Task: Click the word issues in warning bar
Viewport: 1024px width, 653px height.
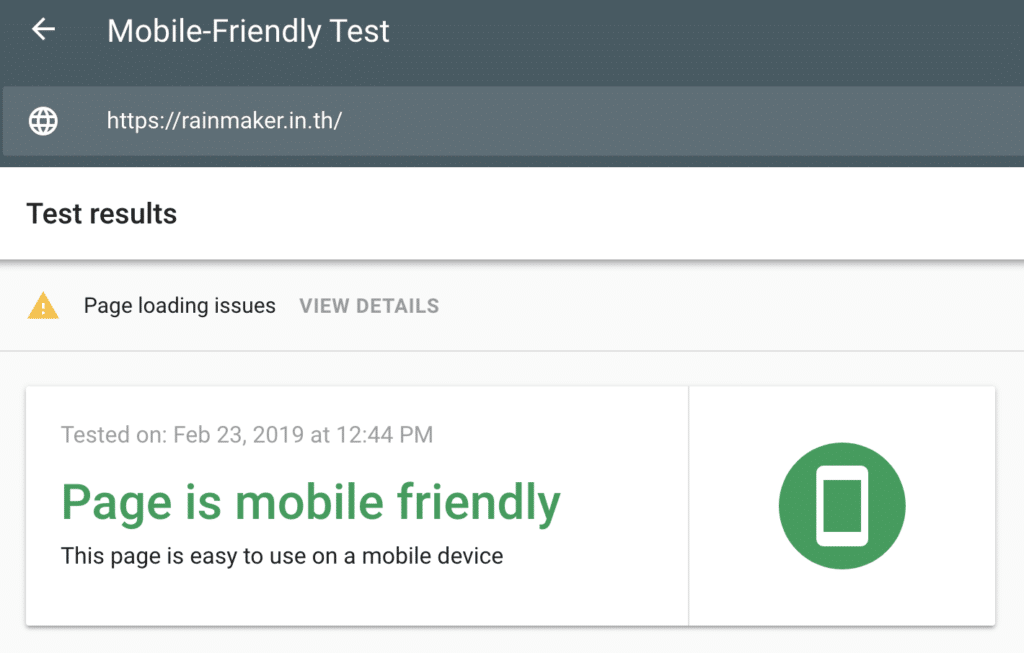Action: click(x=246, y=306)
